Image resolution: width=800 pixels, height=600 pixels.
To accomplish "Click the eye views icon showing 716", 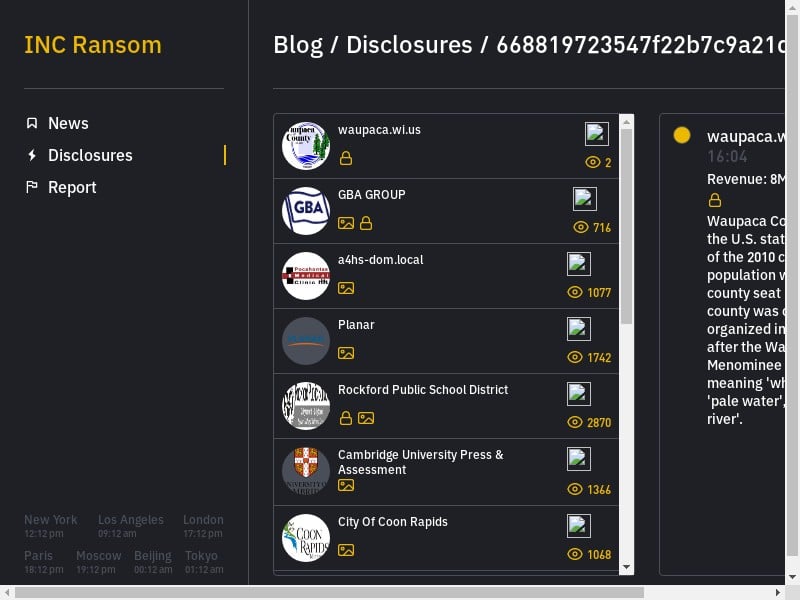I will point(581,227).
